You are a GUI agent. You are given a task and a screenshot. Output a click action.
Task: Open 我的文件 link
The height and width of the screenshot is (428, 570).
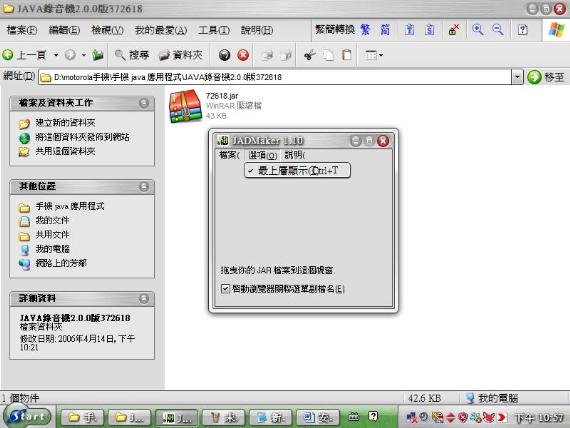click(52, 220)
